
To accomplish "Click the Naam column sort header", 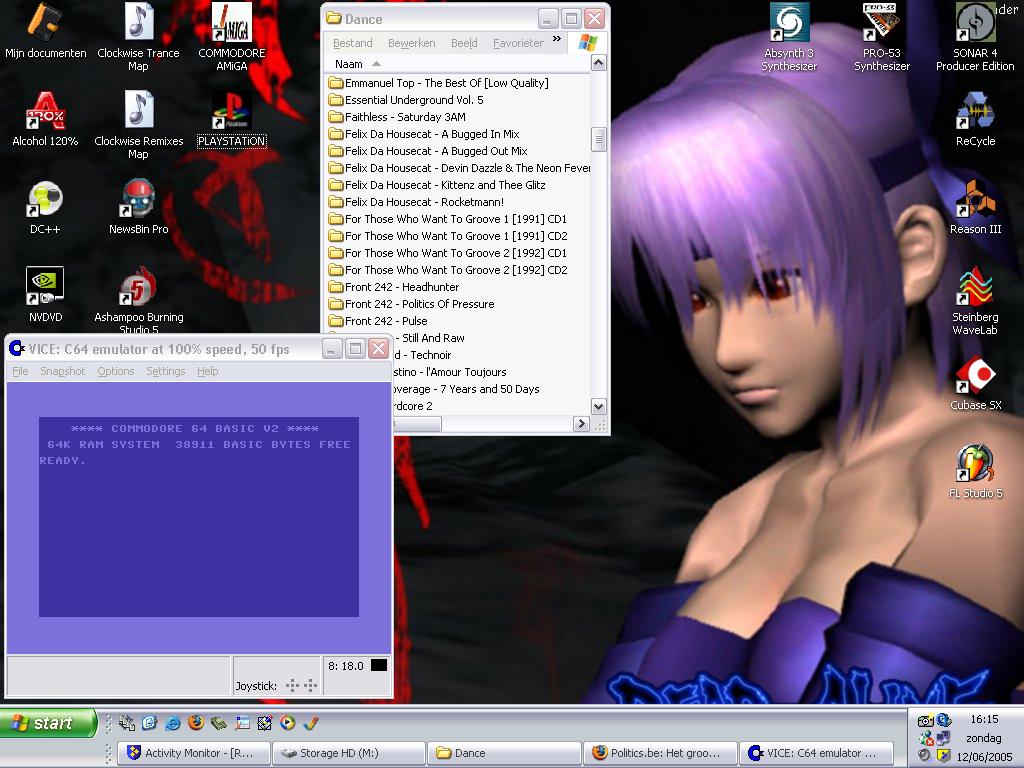I will 349,64.
